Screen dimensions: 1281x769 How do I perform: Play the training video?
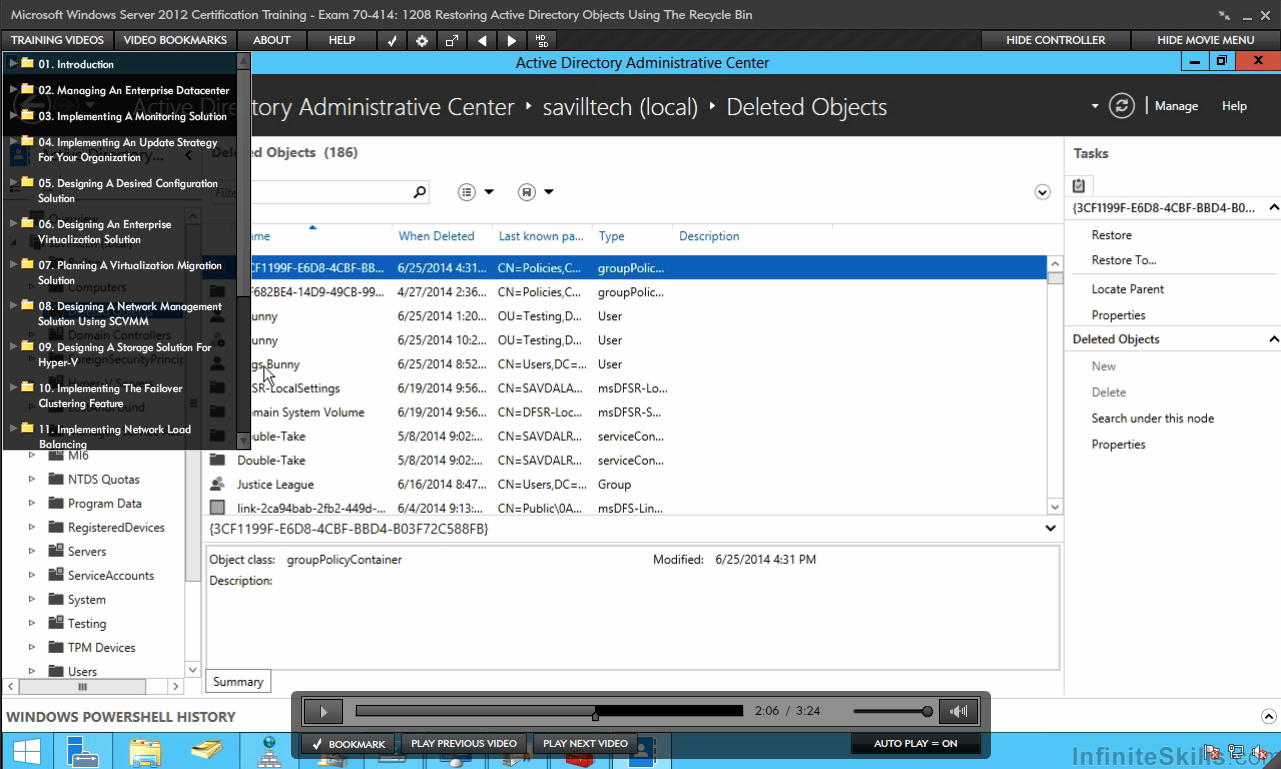point(323,712)
